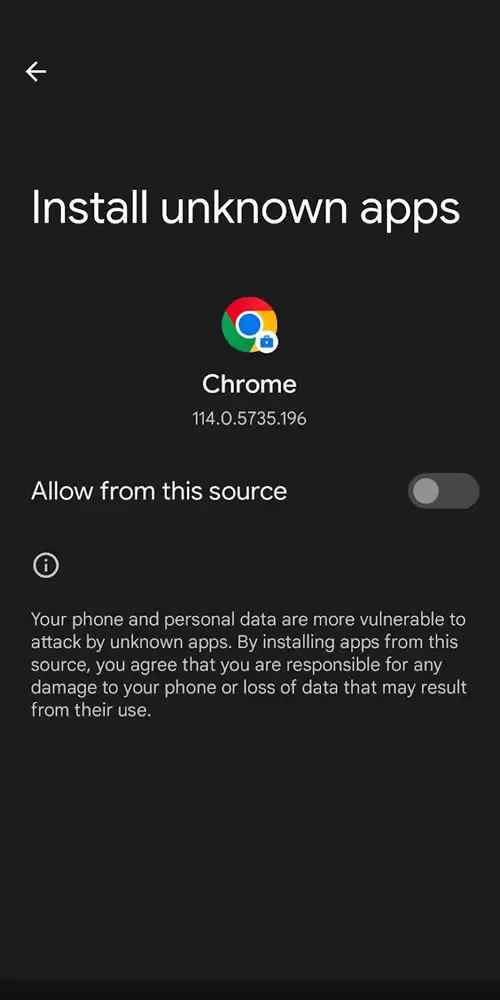
Task: Tap the grey knob of the toggle
Action: point(425,491)
